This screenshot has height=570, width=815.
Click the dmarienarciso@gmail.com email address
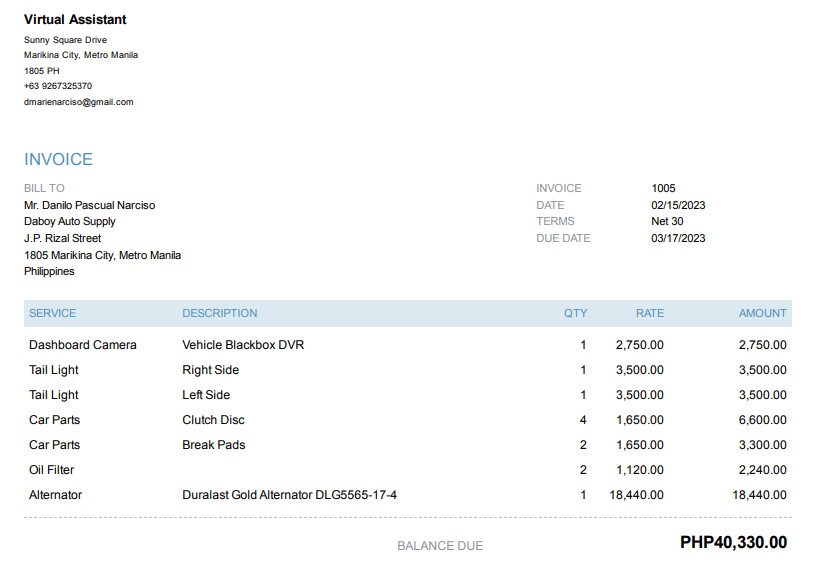78,102
